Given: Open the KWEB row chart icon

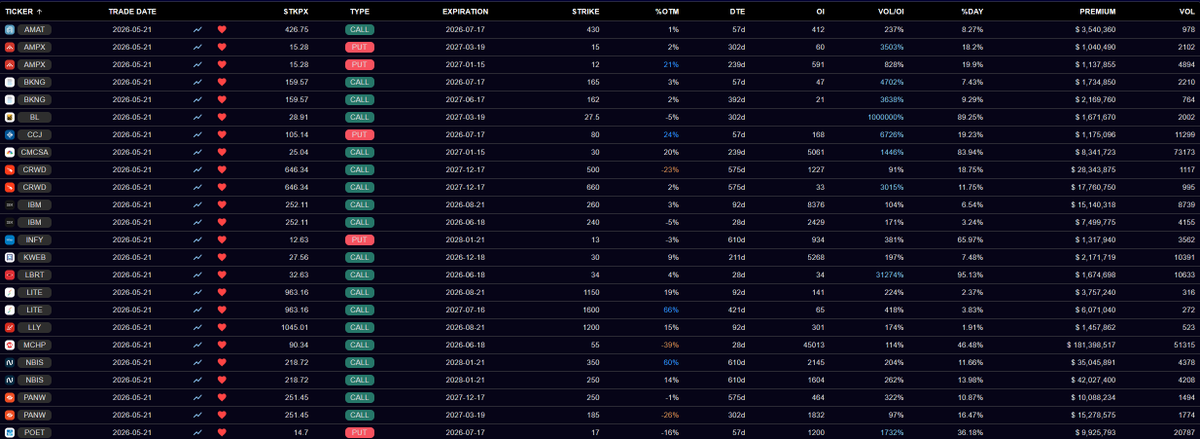Looking at the screenshot, I should [198, 257].
